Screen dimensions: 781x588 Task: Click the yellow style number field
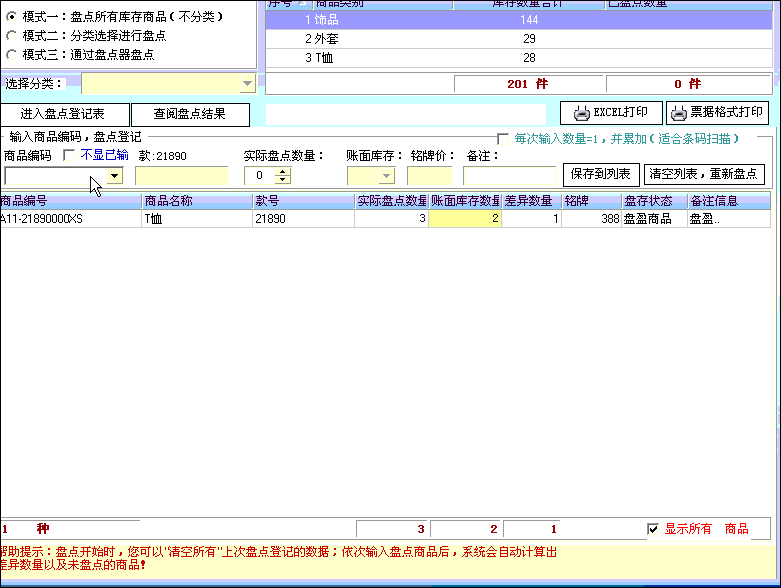[181, 176]
